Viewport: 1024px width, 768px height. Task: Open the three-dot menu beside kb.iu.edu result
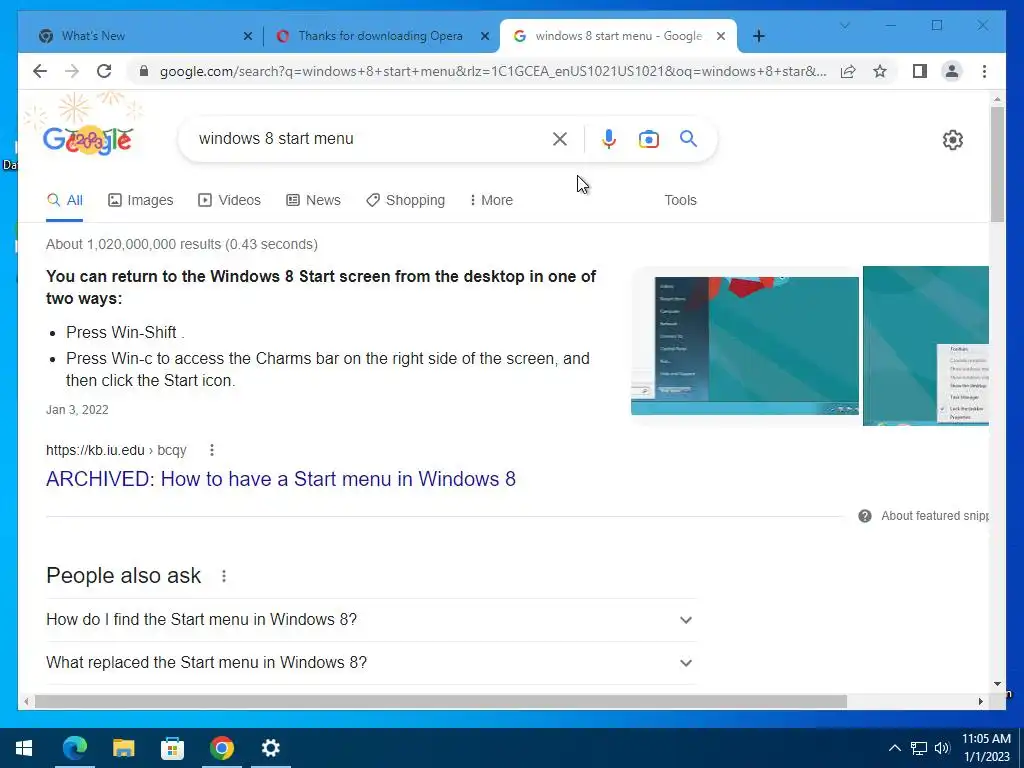(x=212, y=450)
